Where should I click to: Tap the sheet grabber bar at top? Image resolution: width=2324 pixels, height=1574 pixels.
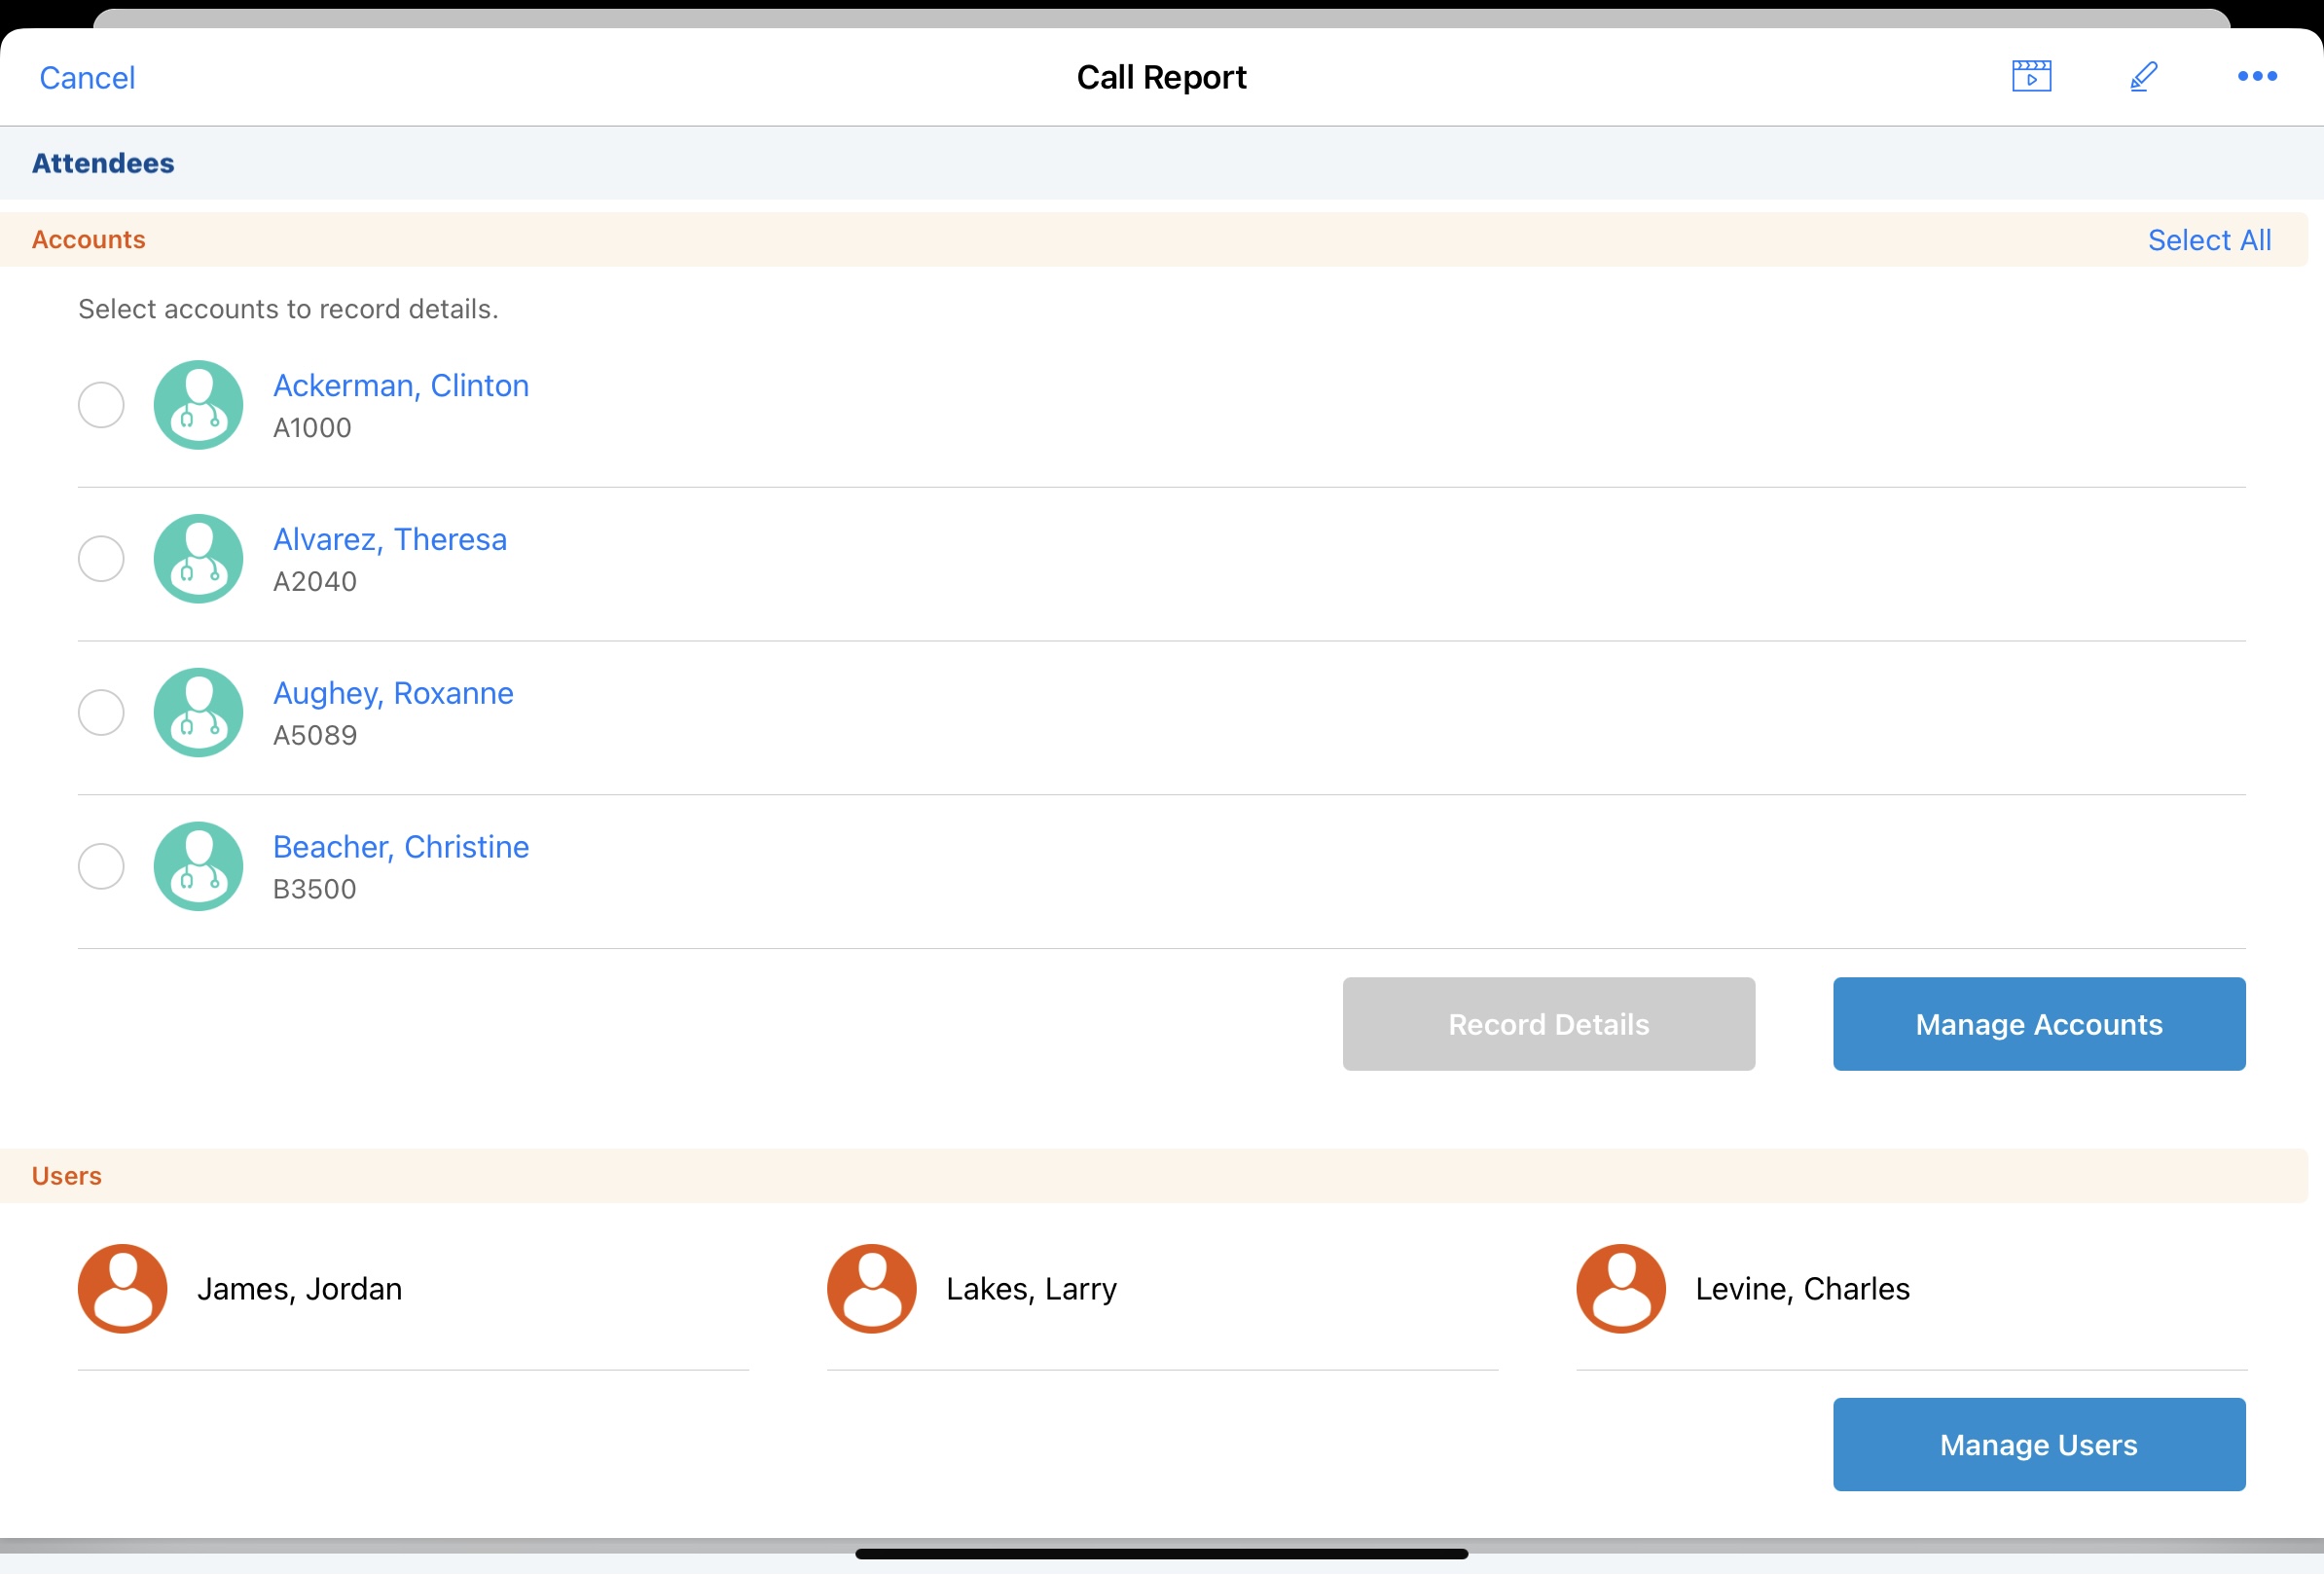(1160, 18)
